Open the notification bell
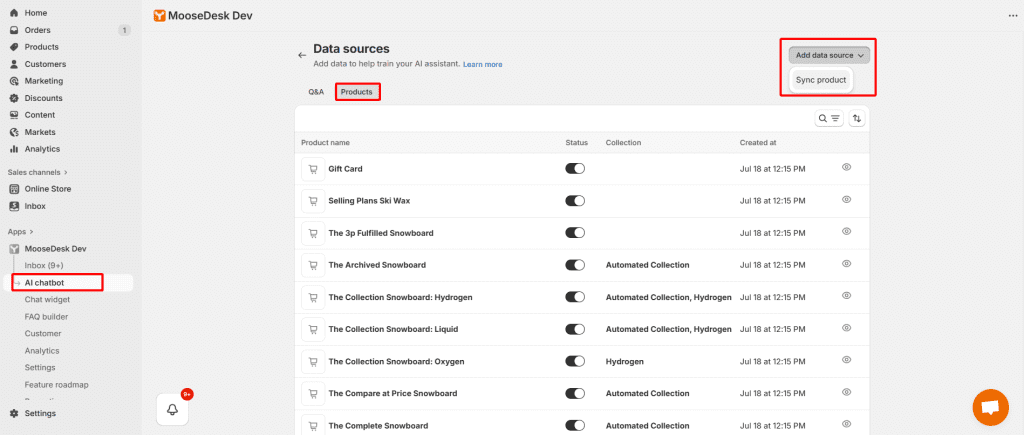This screenshot has width=1024, height=435. pyautogui.click(x=172, y=410)
